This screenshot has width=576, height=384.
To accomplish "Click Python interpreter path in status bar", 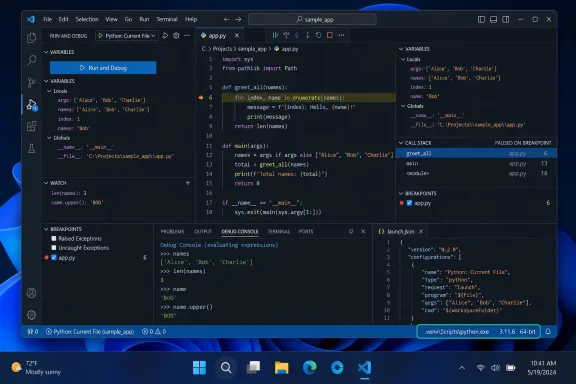I will 457,331.
